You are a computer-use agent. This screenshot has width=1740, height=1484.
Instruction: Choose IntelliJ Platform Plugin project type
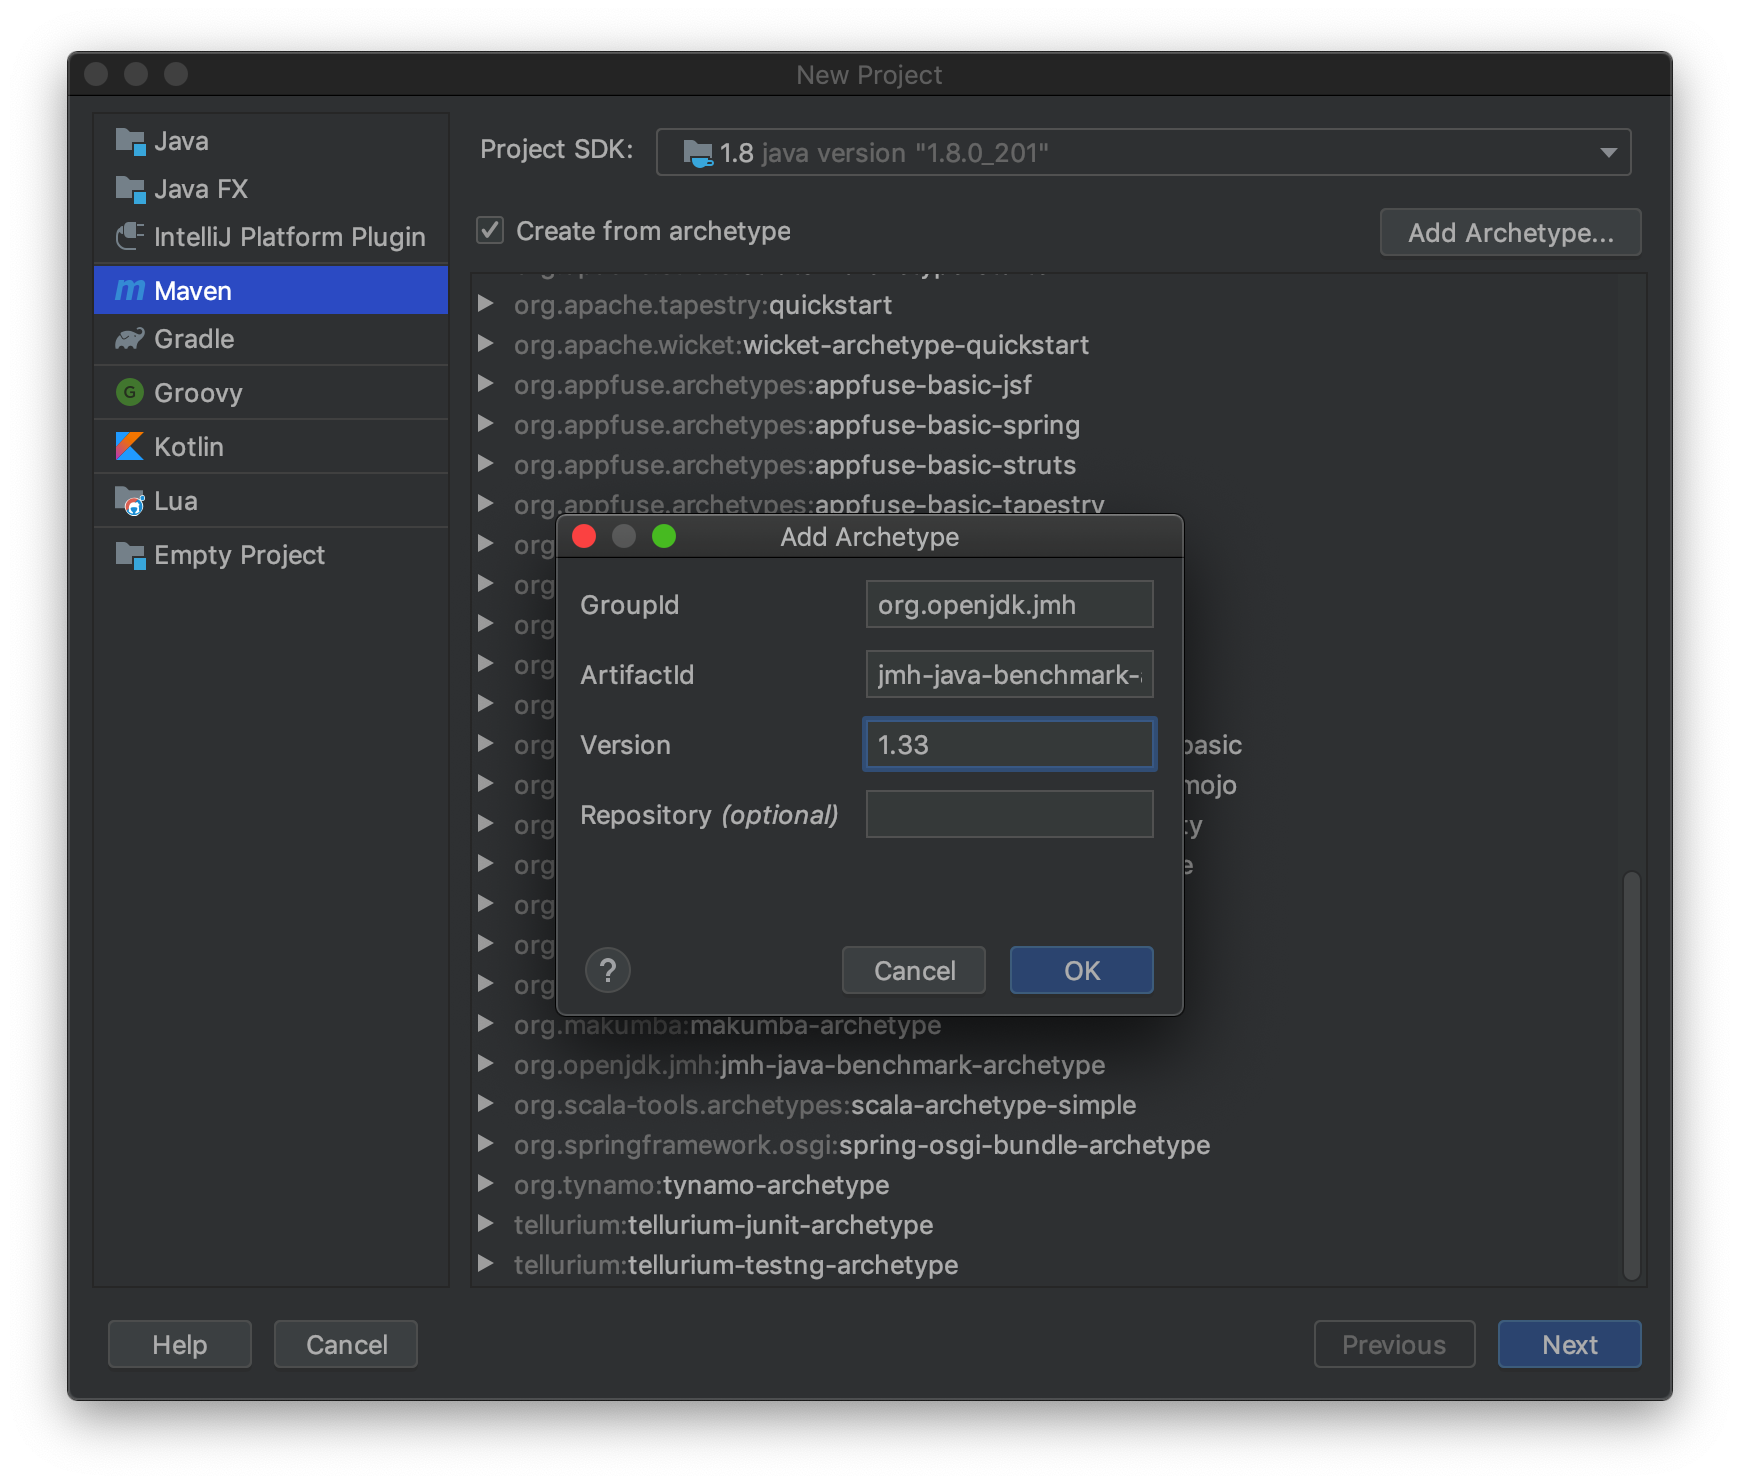pyautogui.click(x=271, y=237)
